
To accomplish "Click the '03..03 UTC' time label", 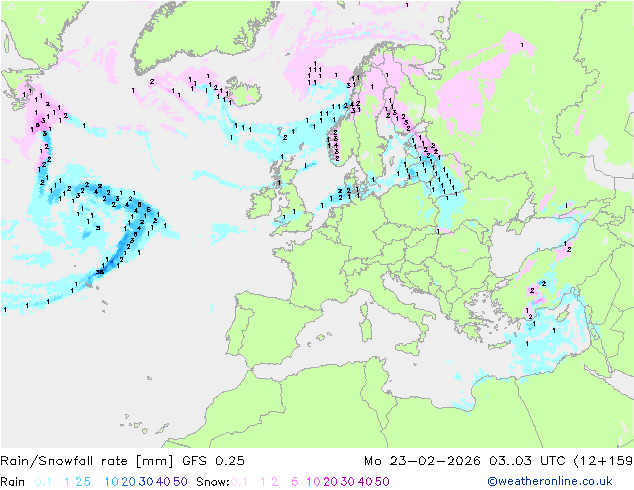I will pos(527,461).
